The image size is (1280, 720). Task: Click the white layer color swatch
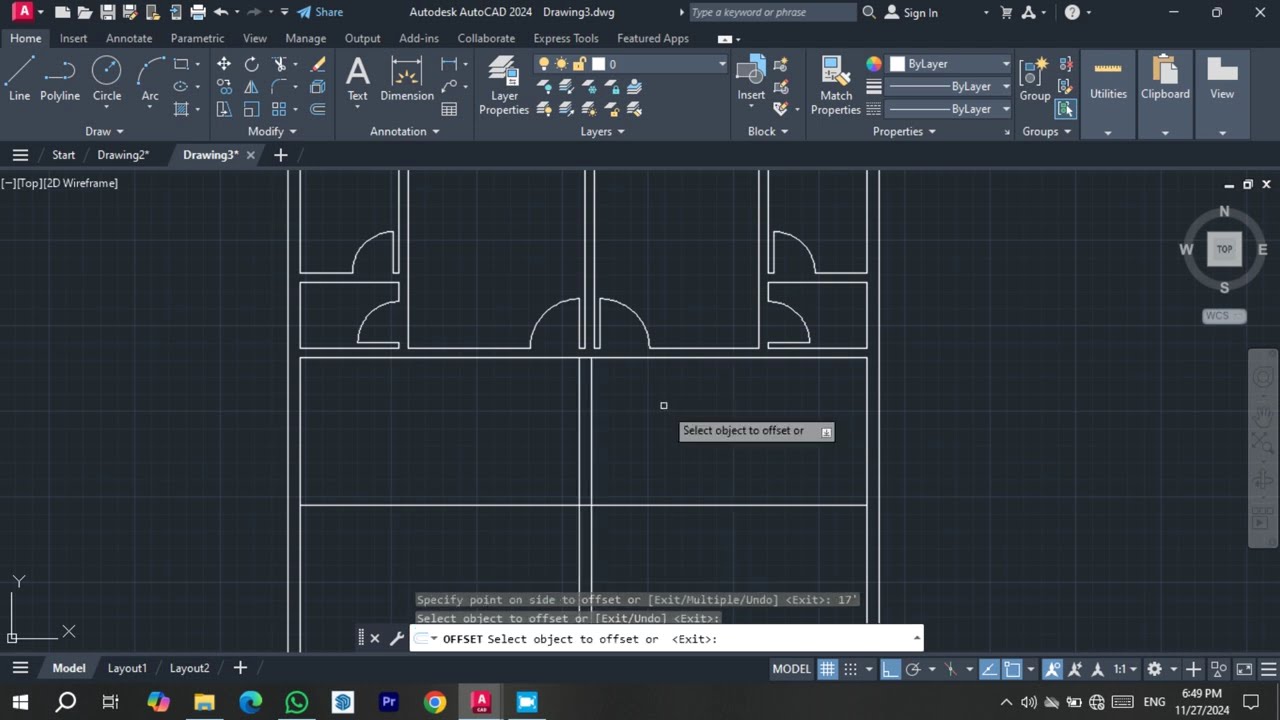tap(598, 64)
